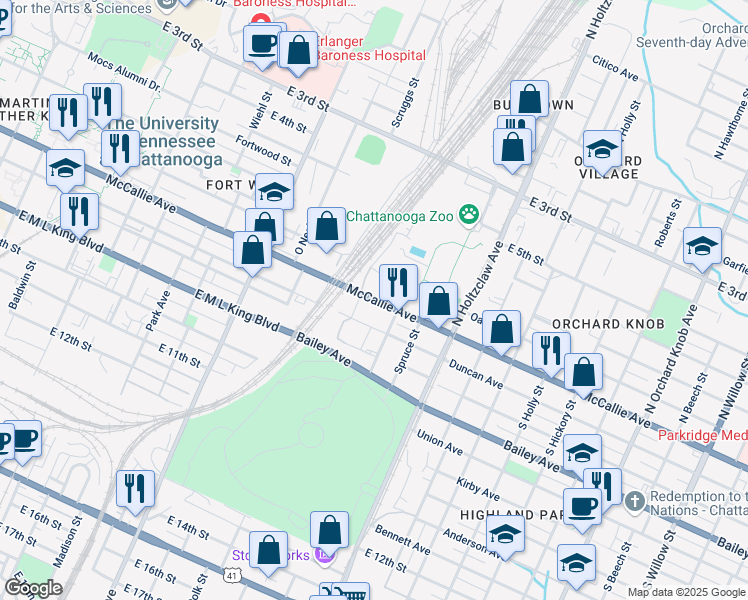Click the Baldwin St street label

tap(22, 285)
